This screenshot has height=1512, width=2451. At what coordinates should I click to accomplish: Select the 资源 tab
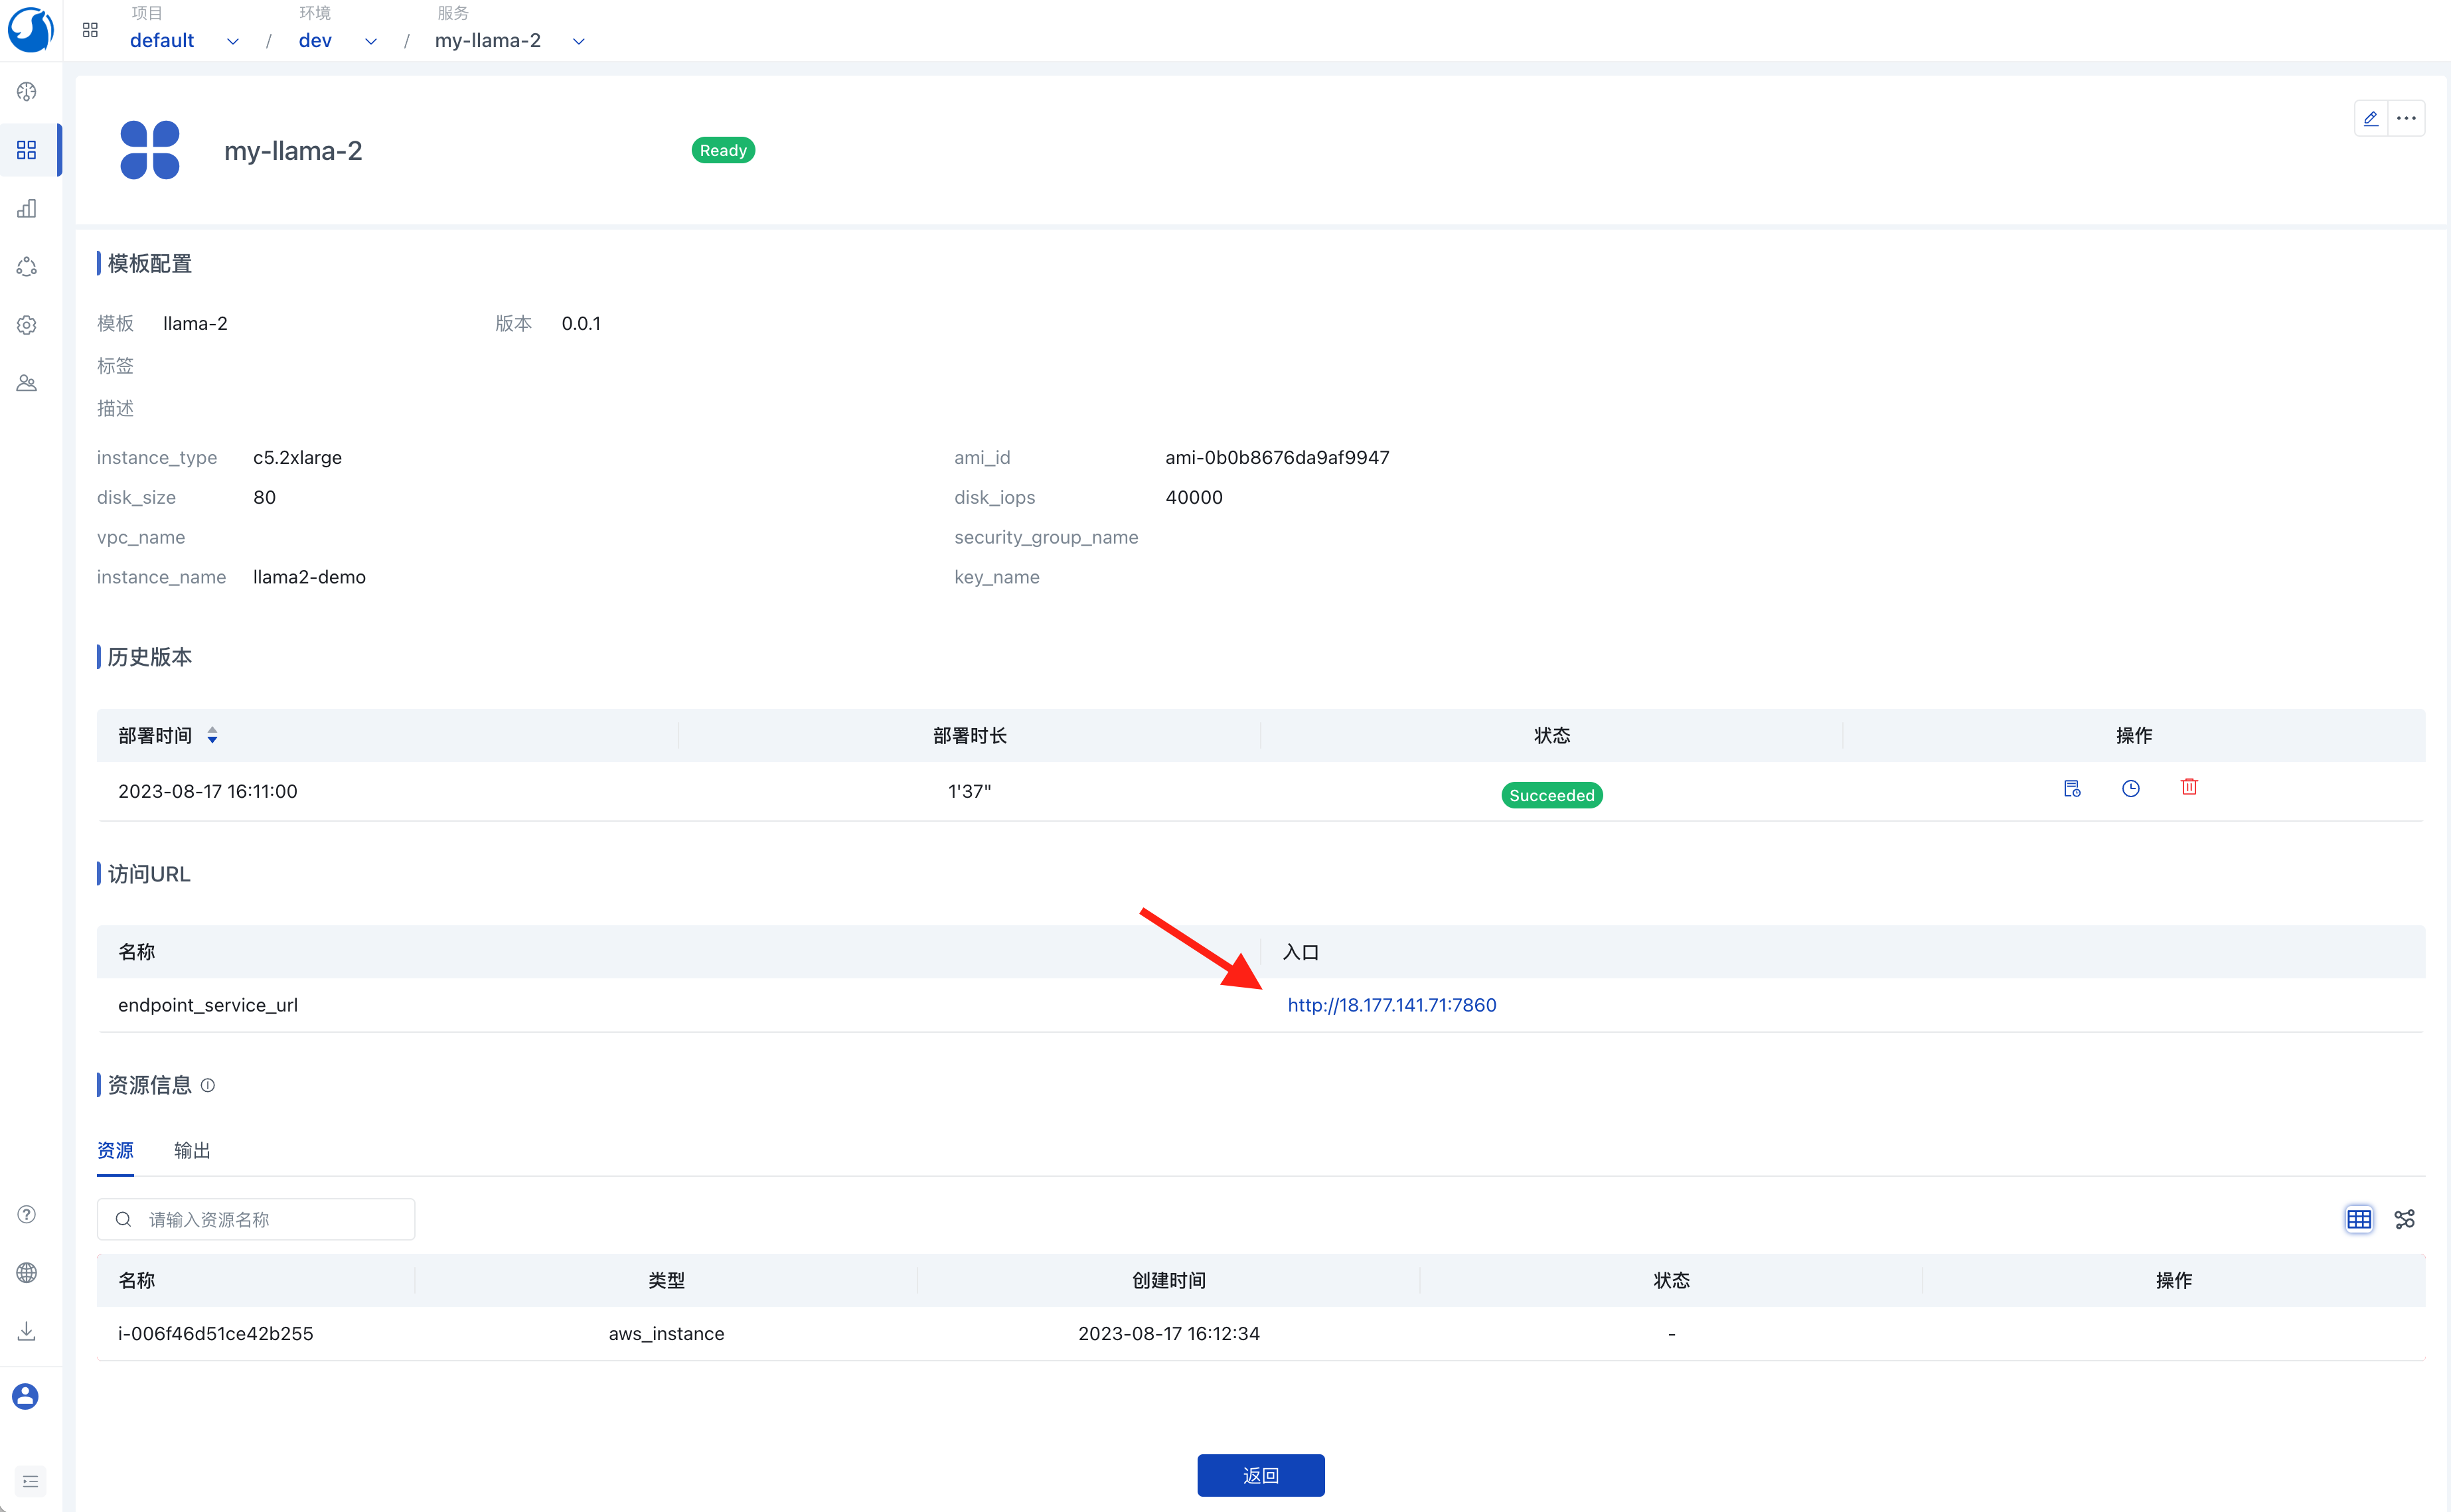115,1150
